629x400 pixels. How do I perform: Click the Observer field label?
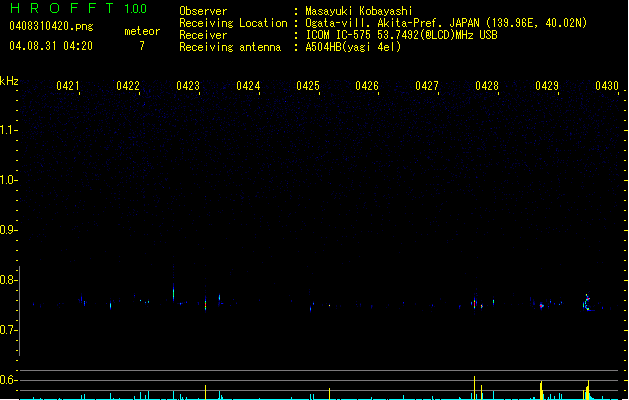tap(203, 11)
